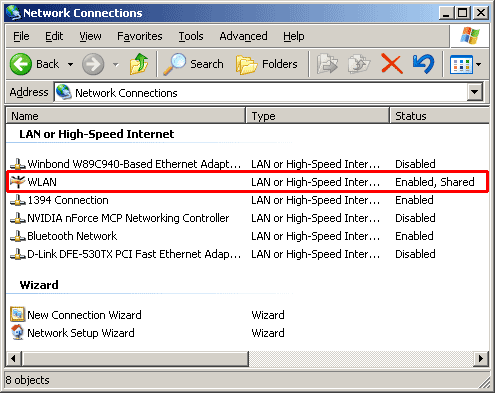Click the 'Disabled' status of Winbond adapter
Viewport: 495px width, 393px height.
(415, 164)
